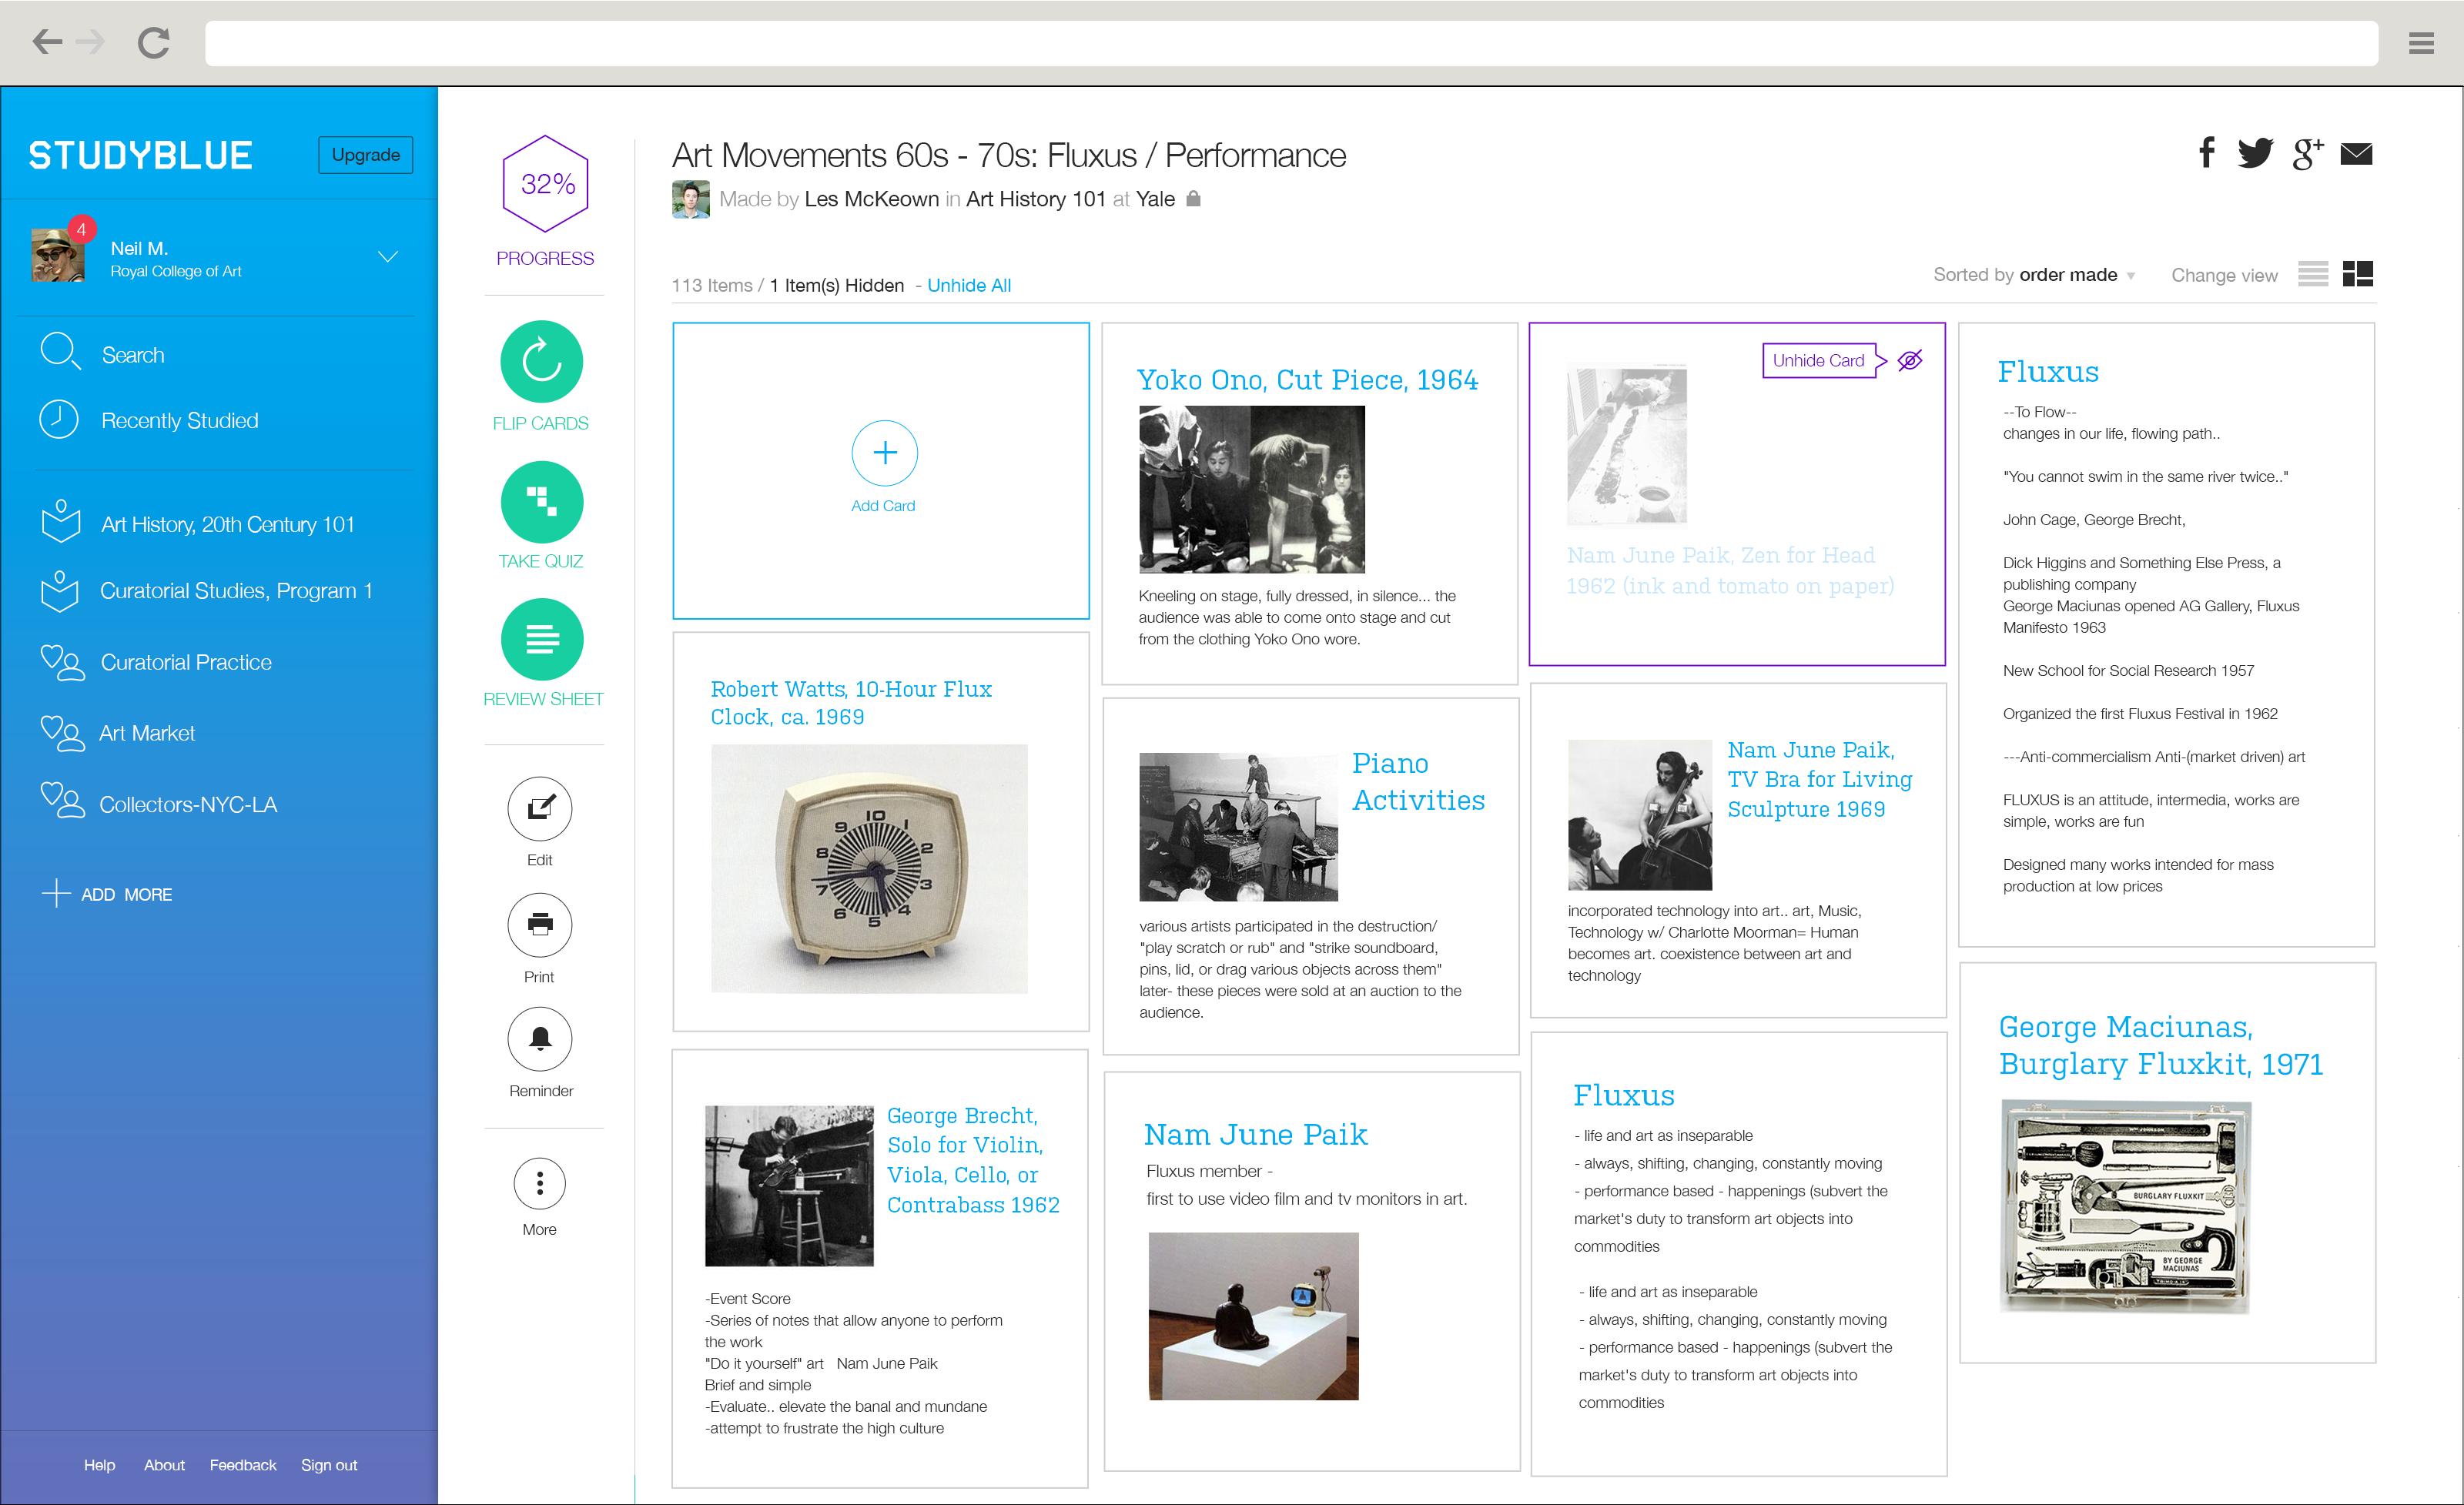Click the Print icon

coord(540,924)
